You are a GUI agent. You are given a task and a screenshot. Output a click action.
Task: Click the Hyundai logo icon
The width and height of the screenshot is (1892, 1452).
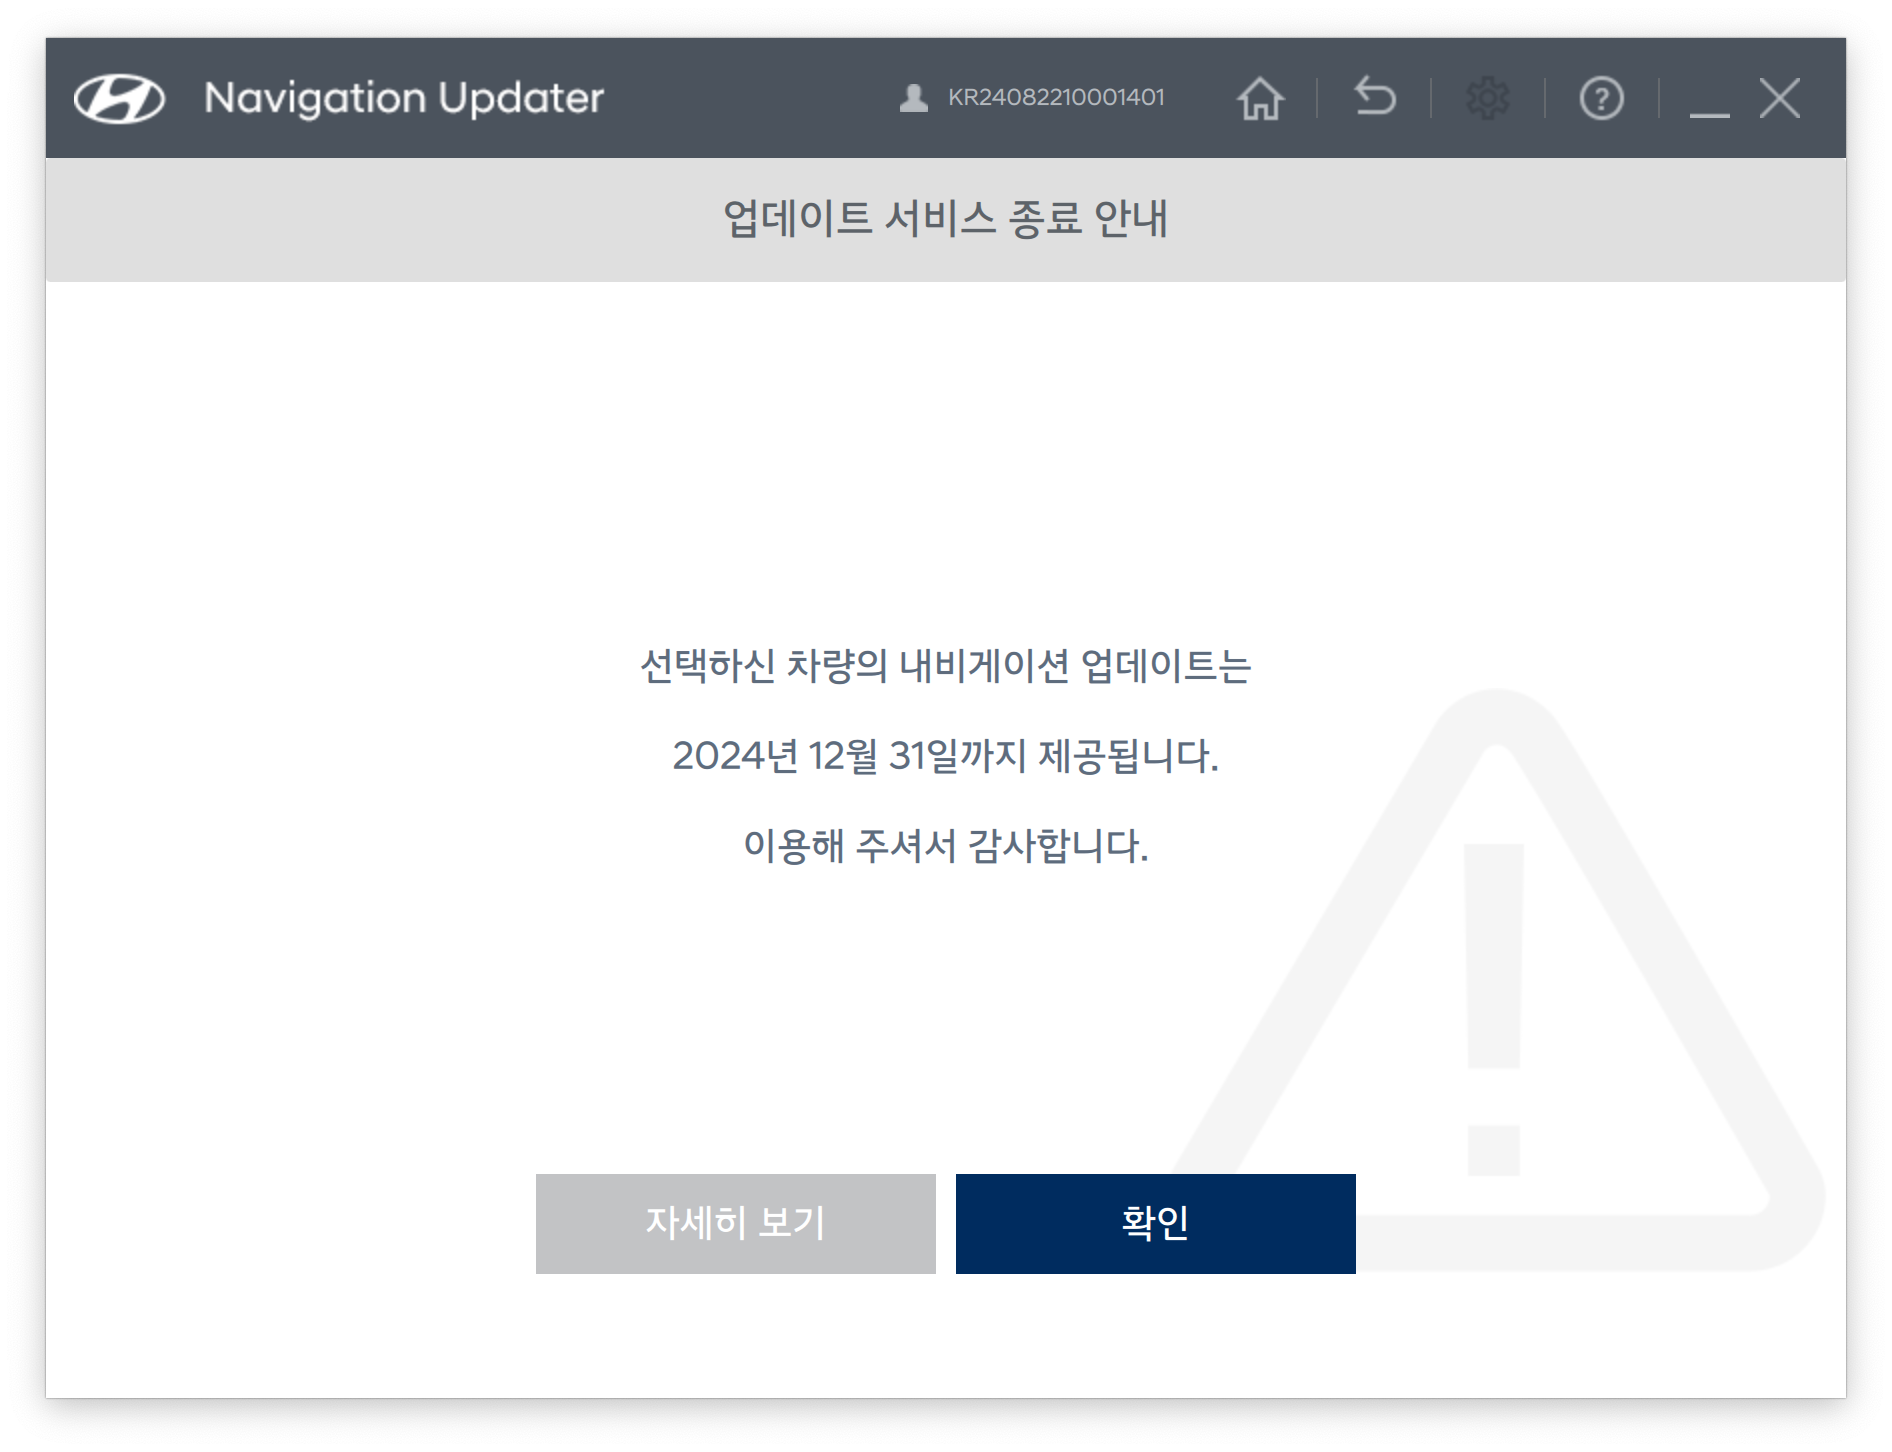(119, 98)
